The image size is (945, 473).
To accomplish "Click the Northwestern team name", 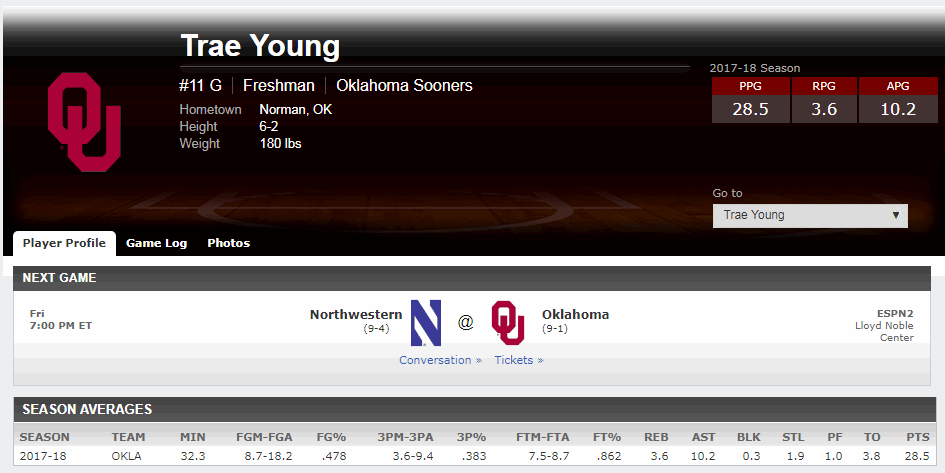I will [356, 314].
